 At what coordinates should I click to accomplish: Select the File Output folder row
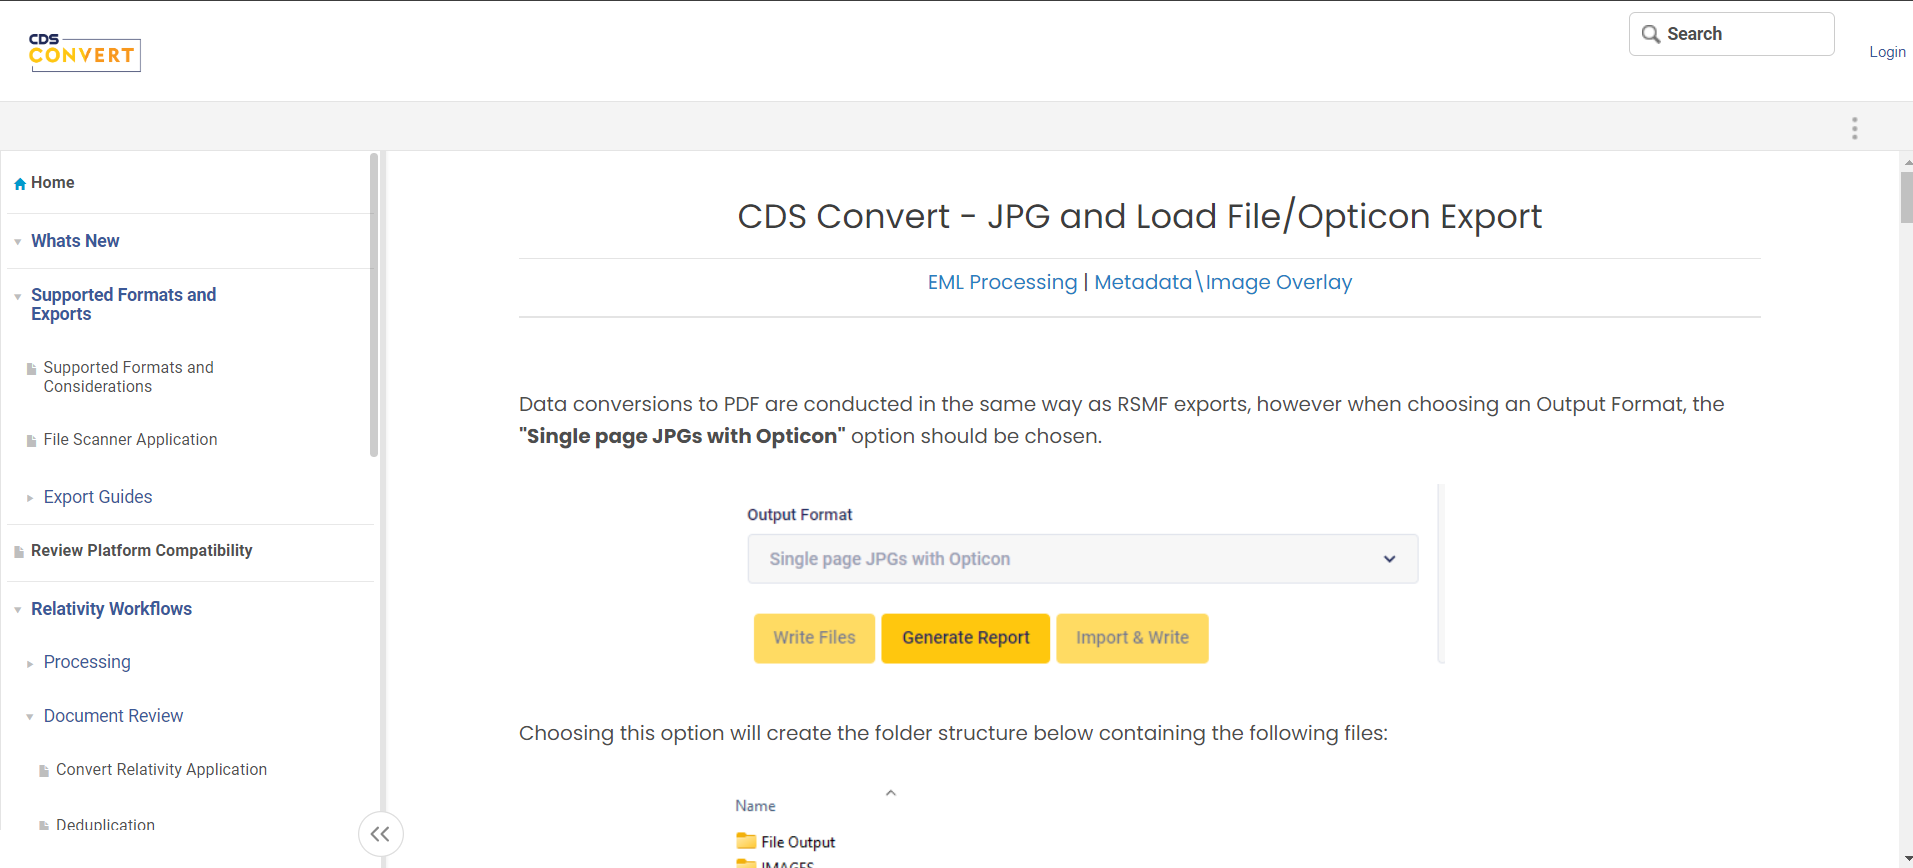point(785,842)
